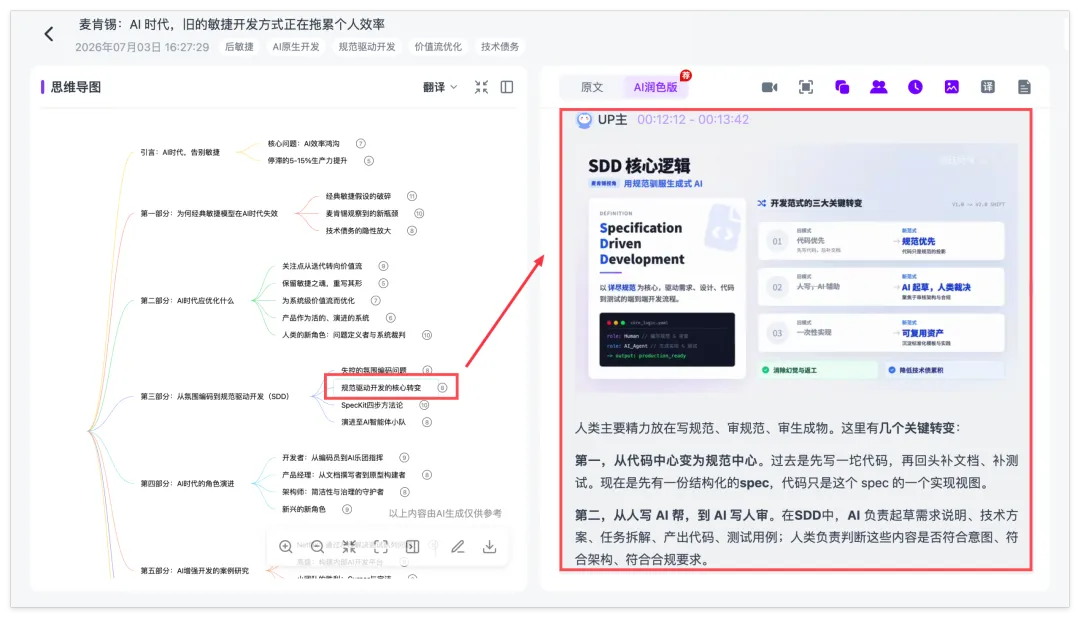Zoom out on the mind map
Viewport: 1080px width, 618px height.
[317, 546]
